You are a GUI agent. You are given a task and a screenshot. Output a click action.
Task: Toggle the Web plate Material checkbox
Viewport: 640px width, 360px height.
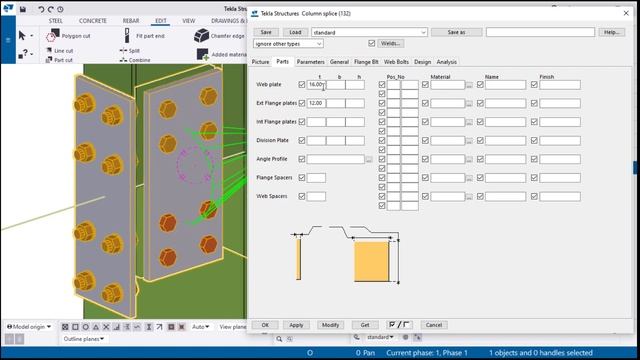pyautogui.click(x=425, y=84)
